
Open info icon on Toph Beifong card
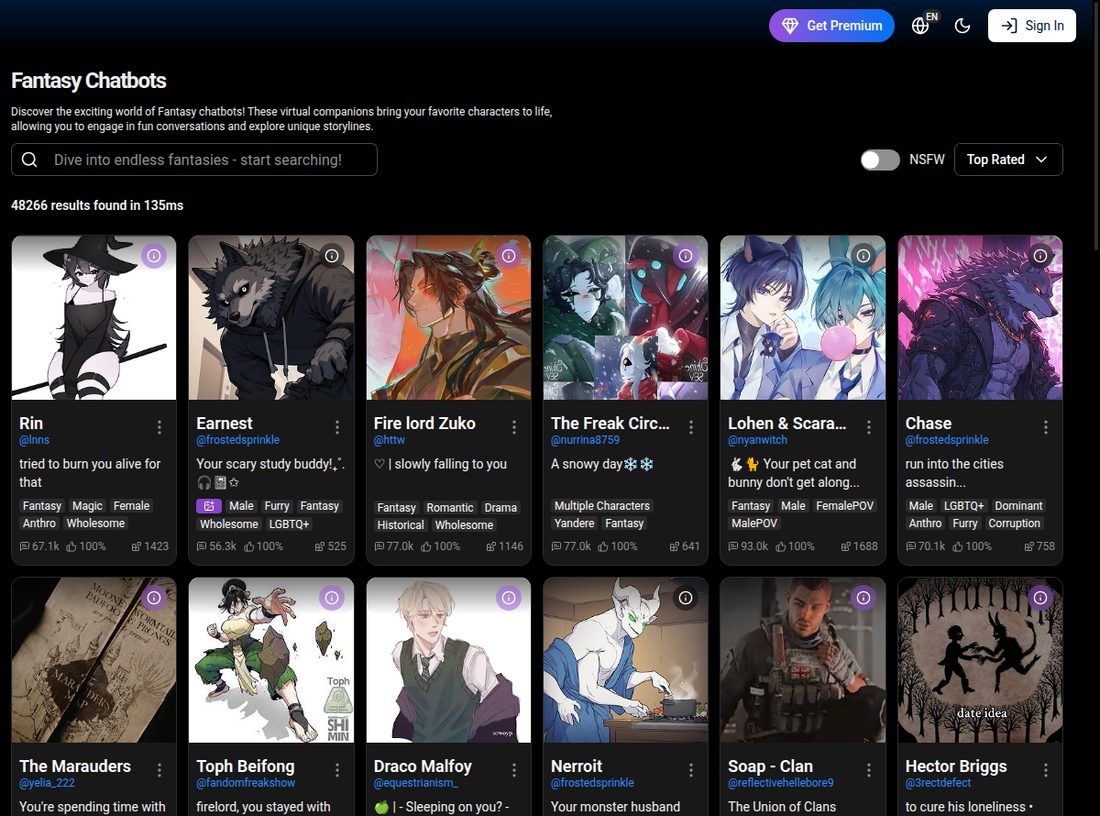point(332,598)
